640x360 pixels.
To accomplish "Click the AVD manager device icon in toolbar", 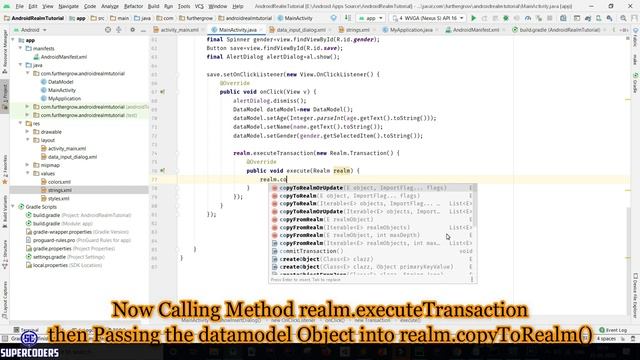I will pos(598,18).
